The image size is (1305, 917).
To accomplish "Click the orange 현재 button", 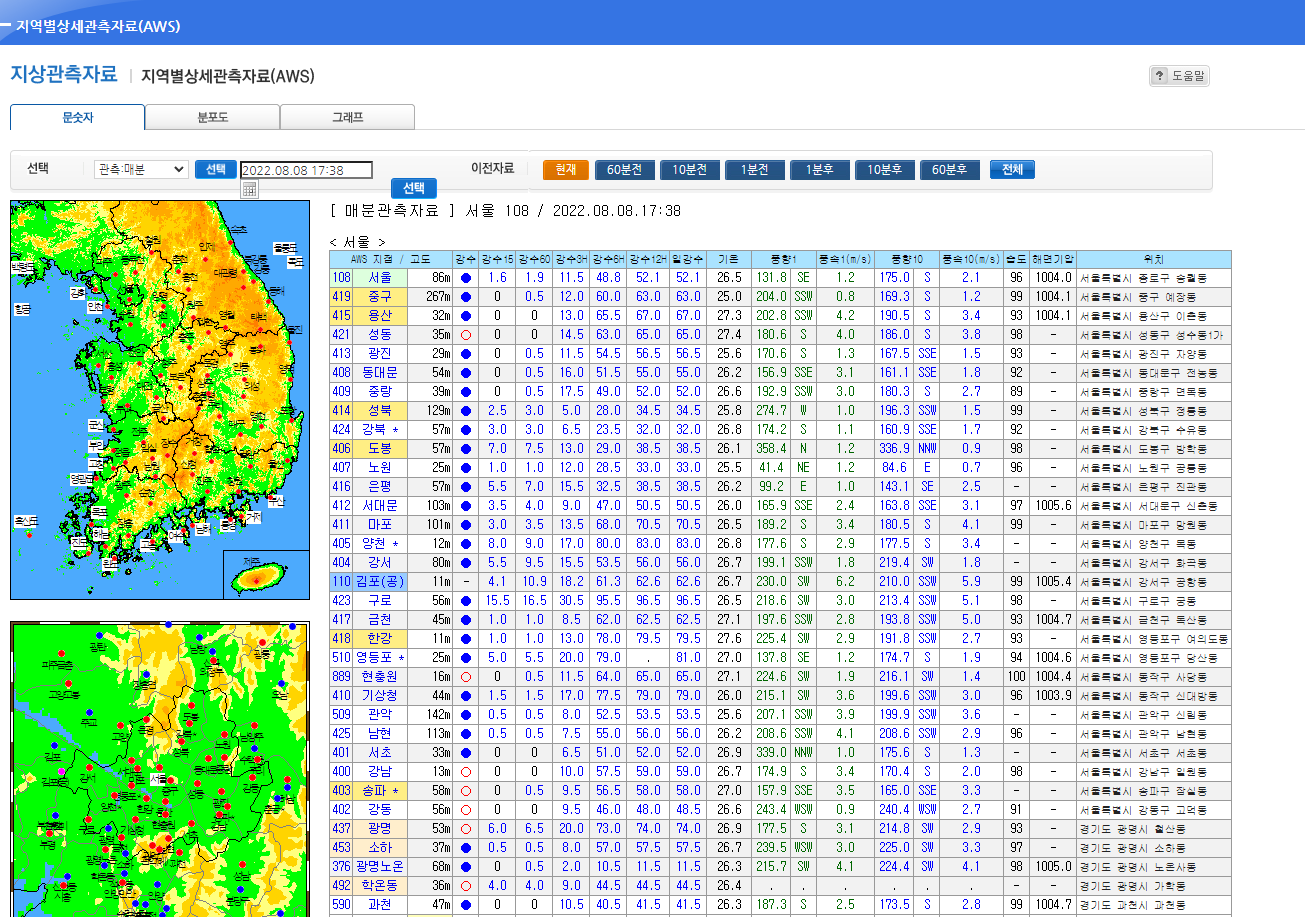I will pyautogui.click(x=566, y=170).
